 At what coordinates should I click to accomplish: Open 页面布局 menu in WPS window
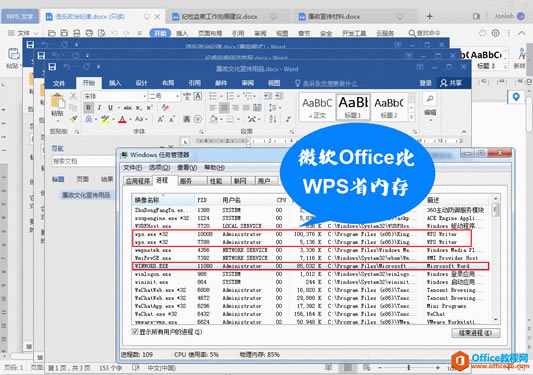pyautogui.click(x=210, y=33)
